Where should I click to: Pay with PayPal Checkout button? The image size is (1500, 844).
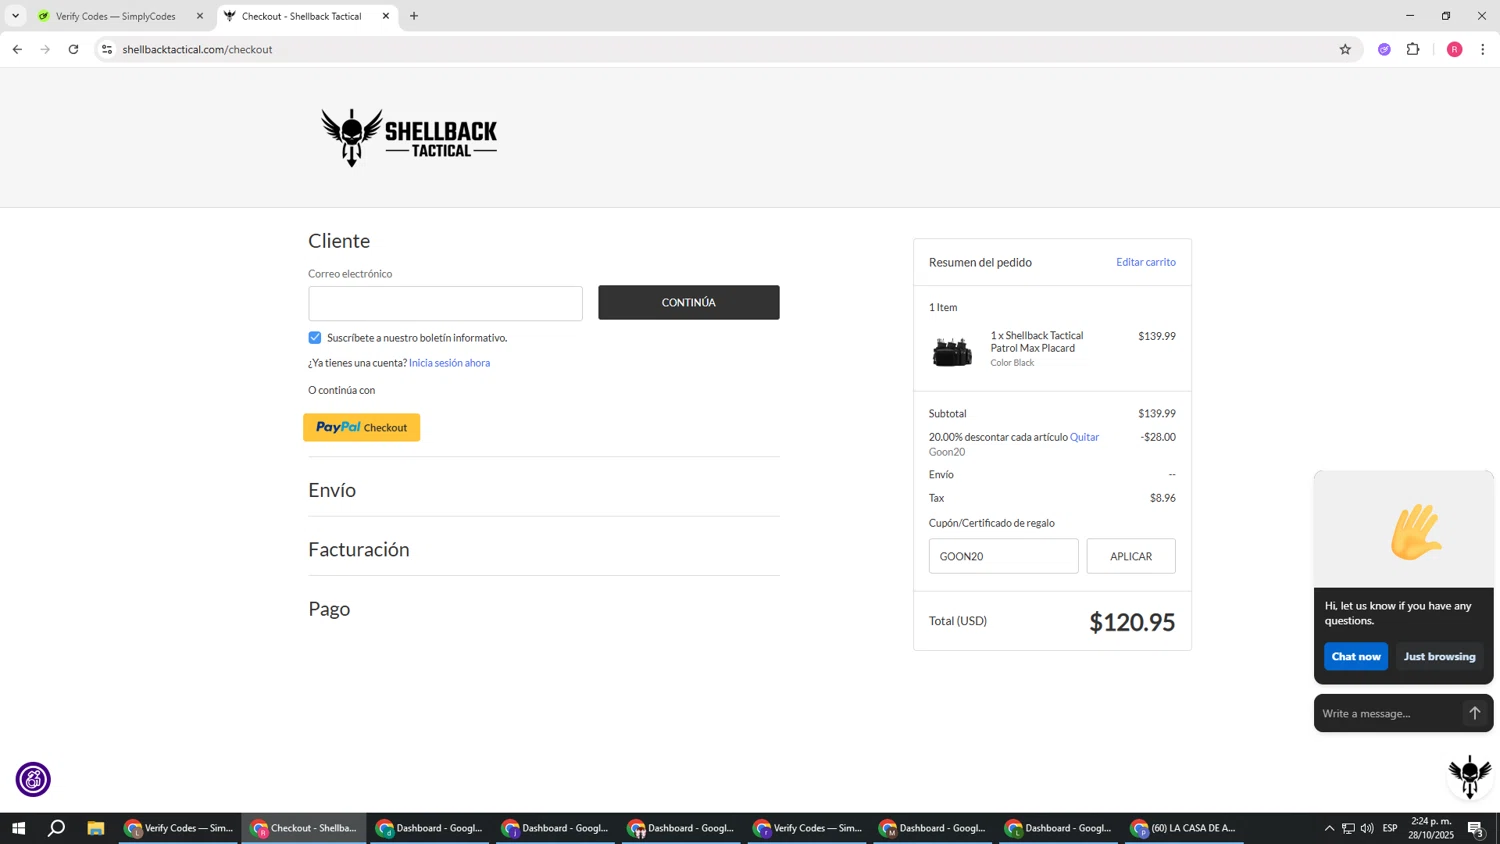362,427
